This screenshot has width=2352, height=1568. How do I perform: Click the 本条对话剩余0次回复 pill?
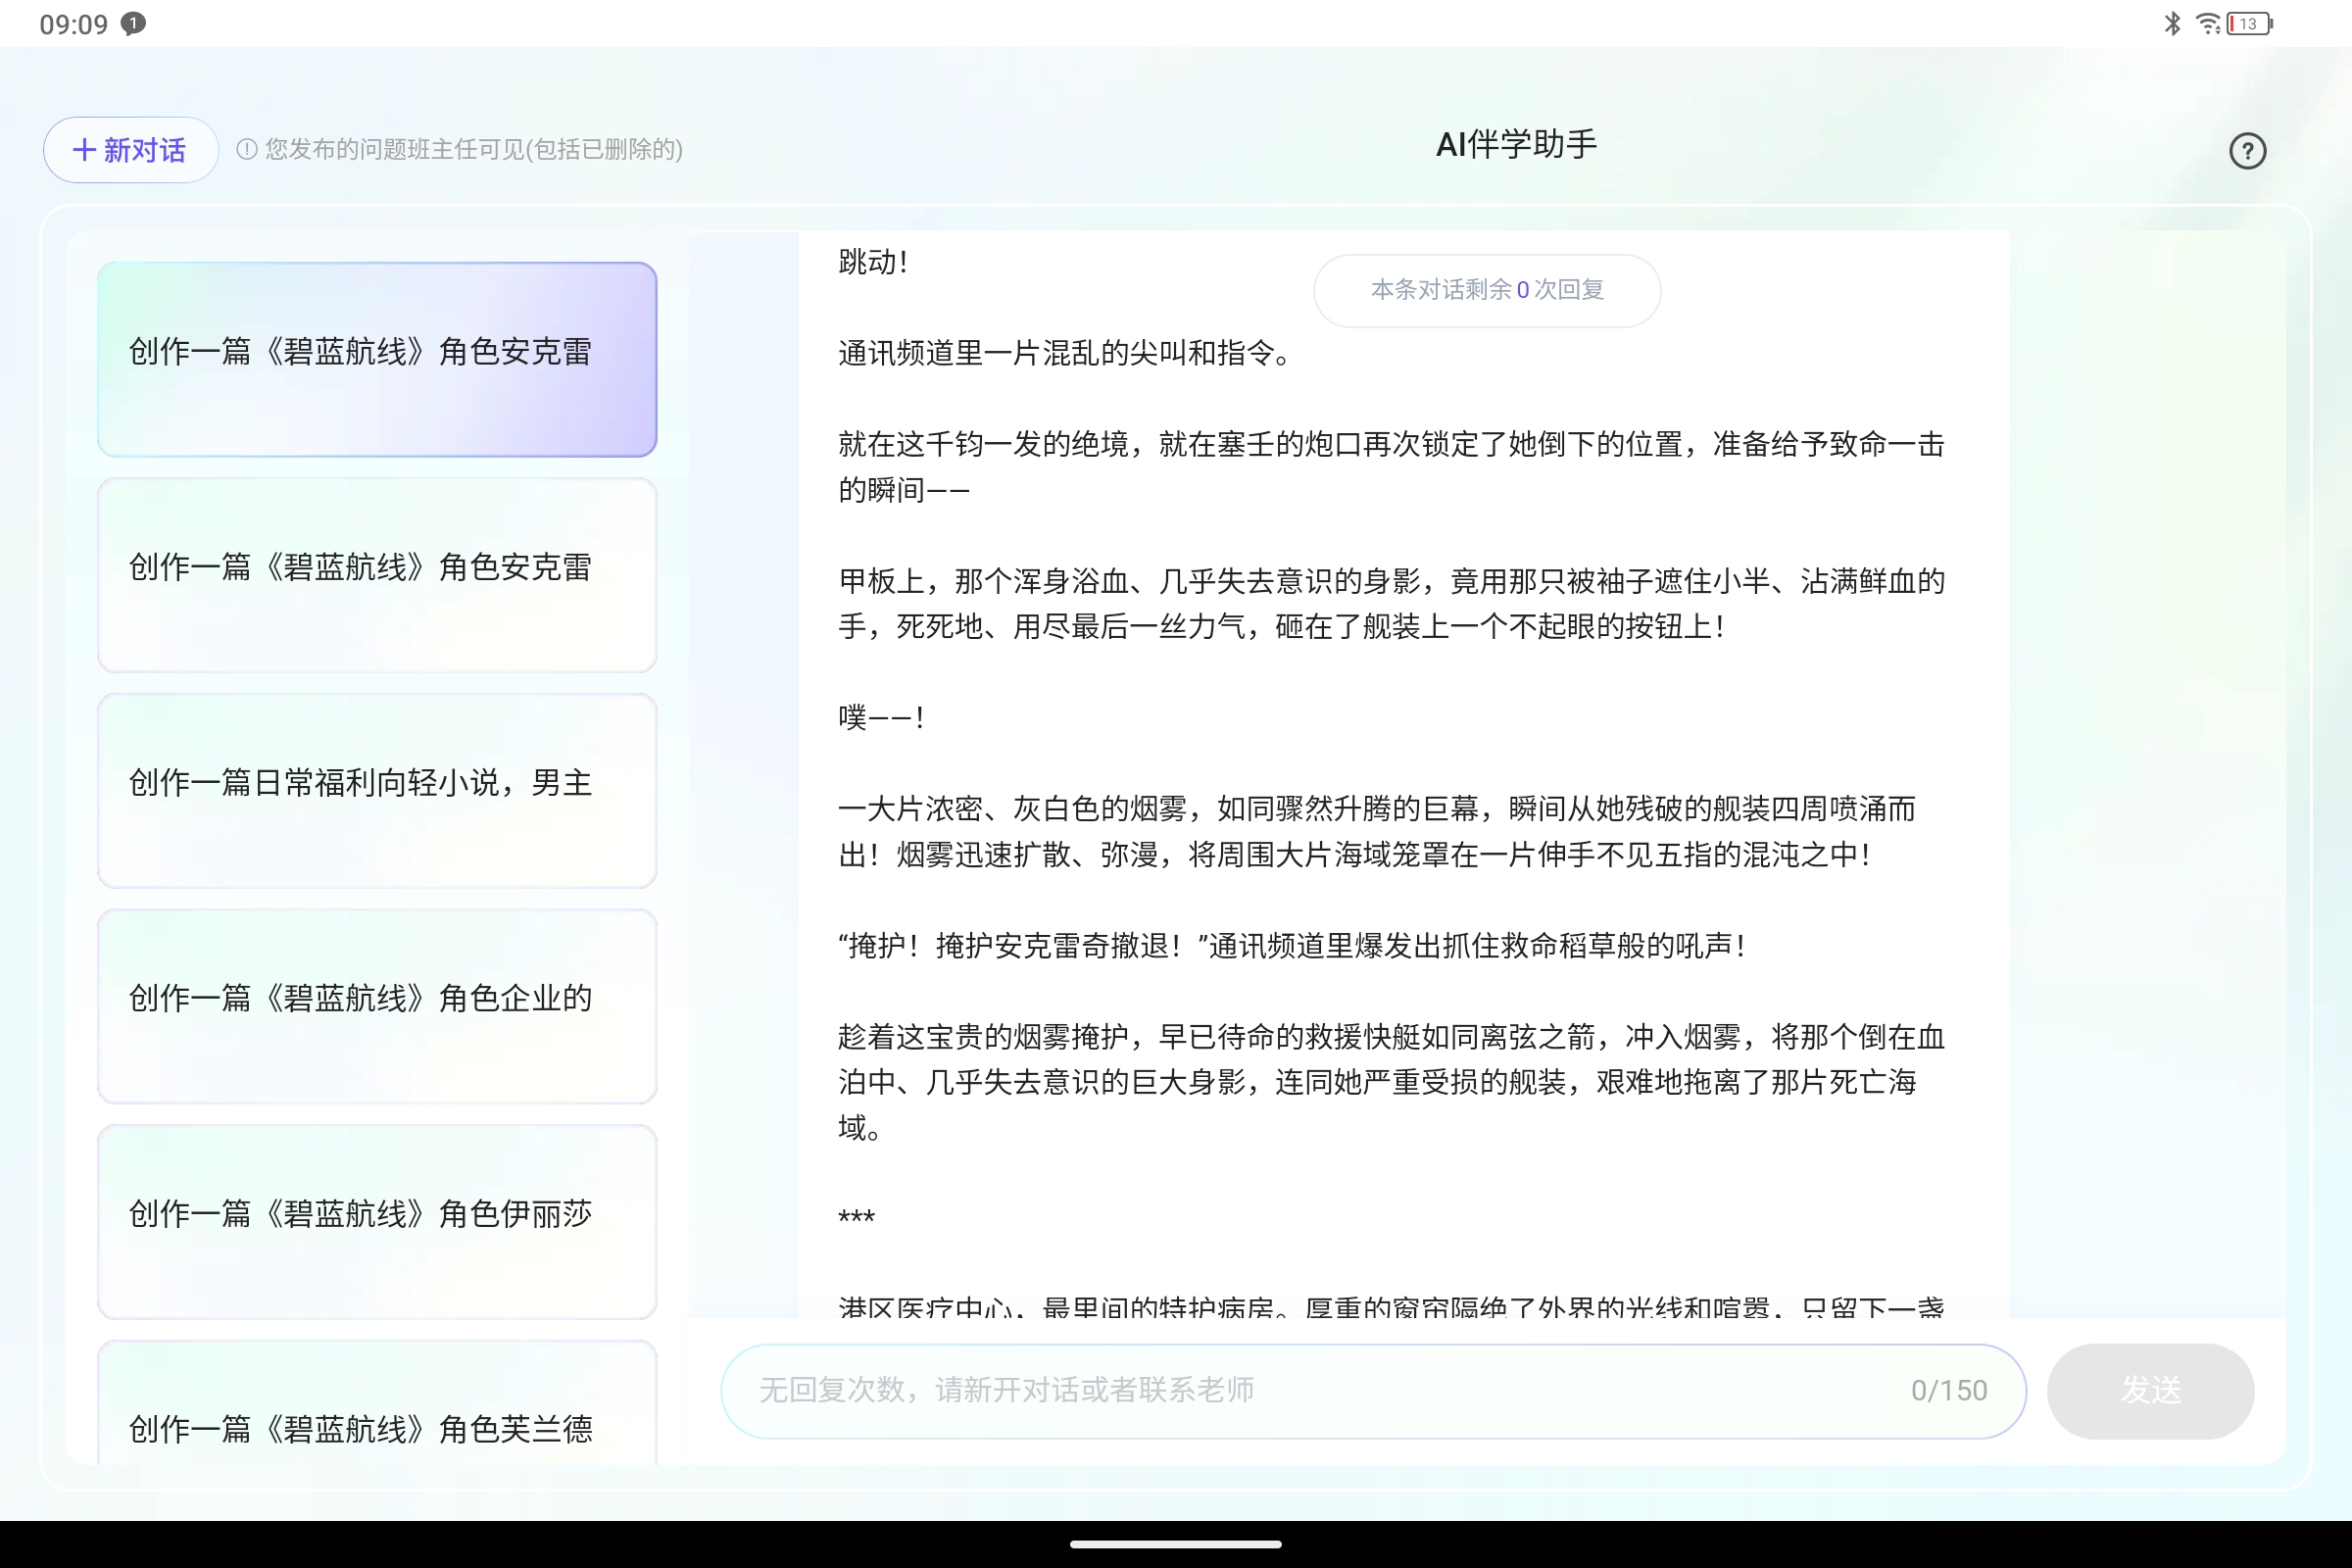click(x=1487, y=290)
